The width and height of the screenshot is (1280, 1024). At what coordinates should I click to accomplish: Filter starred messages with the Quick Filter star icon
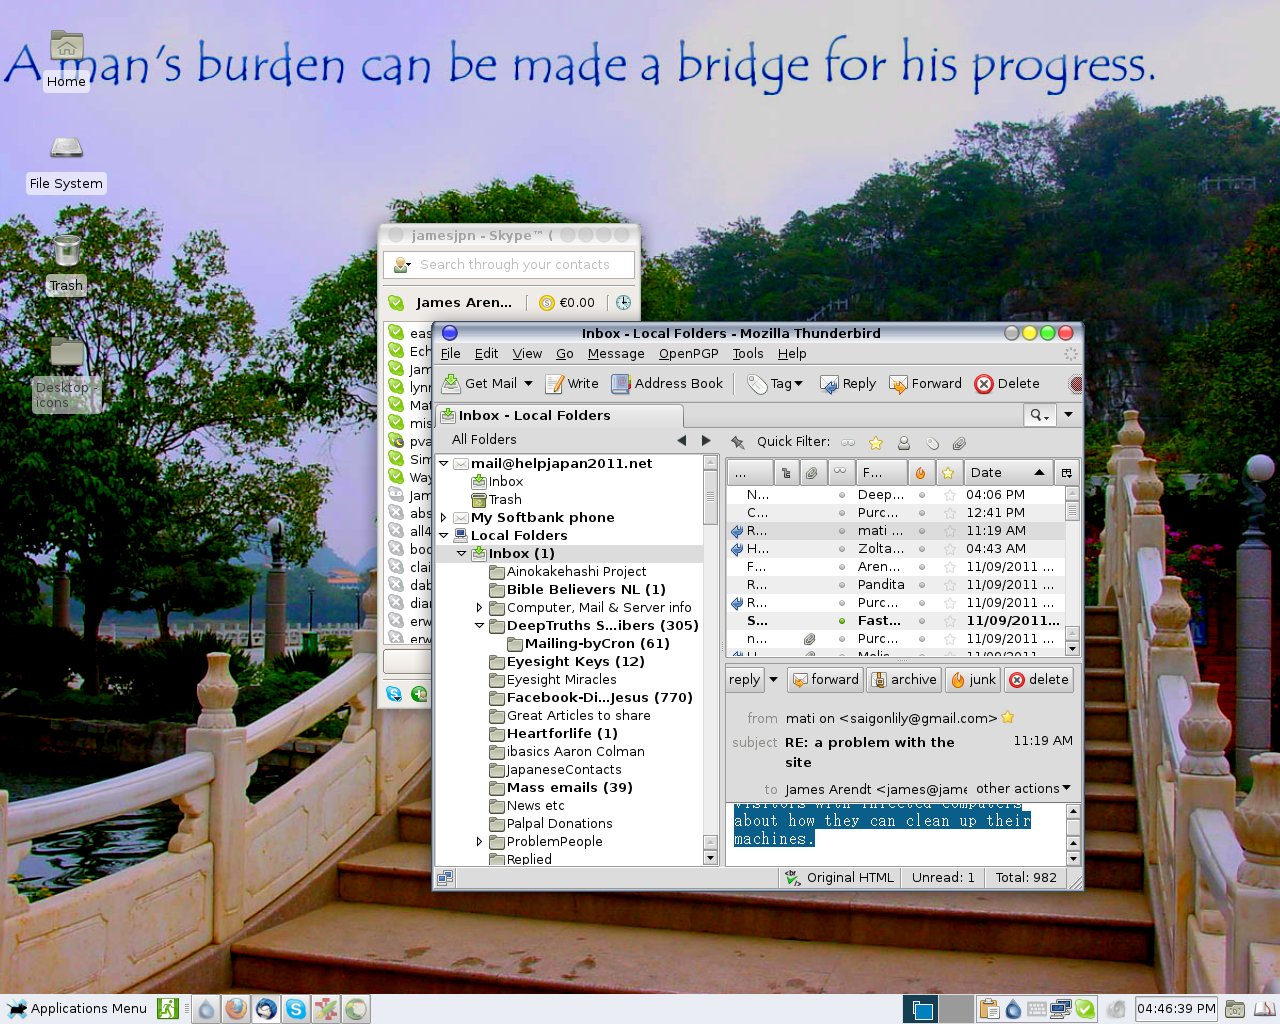click(x=876, y=442)
